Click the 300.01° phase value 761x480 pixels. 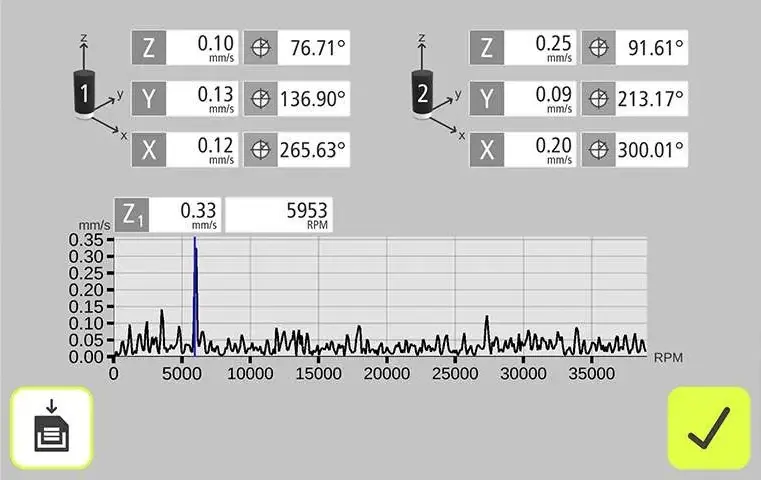tap(651, 149)
